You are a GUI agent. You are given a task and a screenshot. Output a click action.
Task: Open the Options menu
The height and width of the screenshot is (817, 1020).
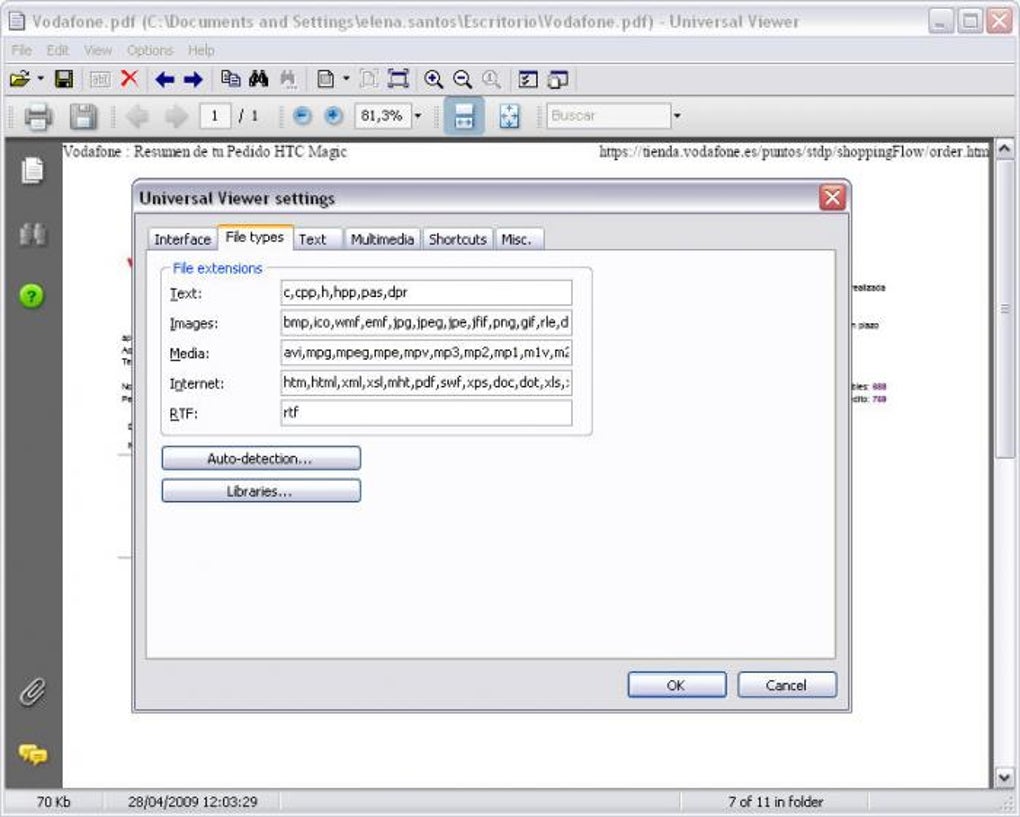tap(150, 50)
